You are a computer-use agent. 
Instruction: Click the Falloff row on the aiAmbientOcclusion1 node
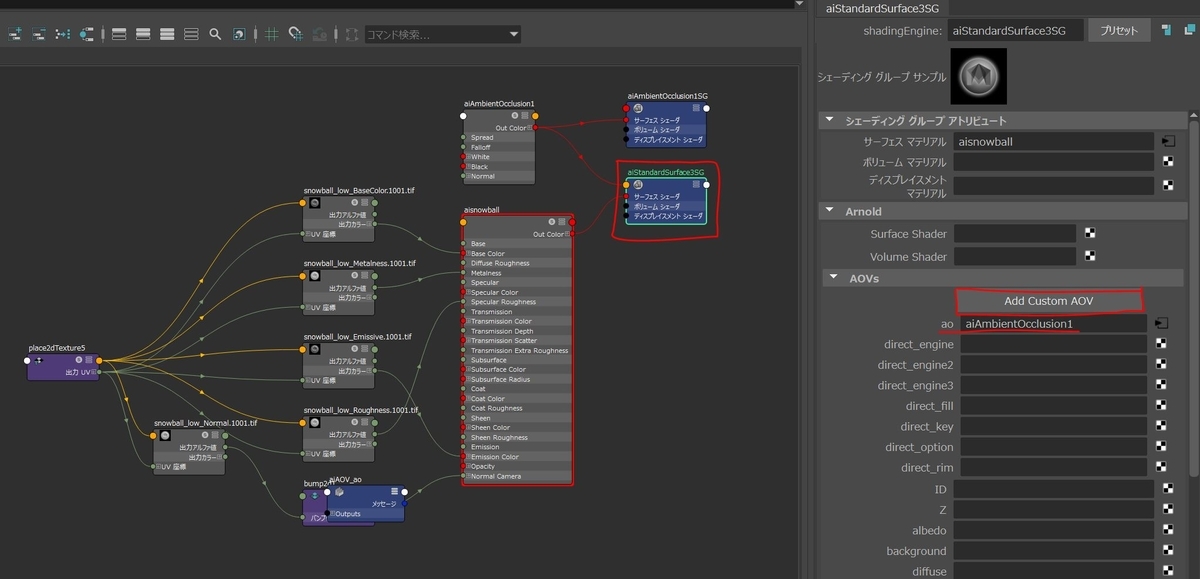pyautogui.click(x=498, y=147)
